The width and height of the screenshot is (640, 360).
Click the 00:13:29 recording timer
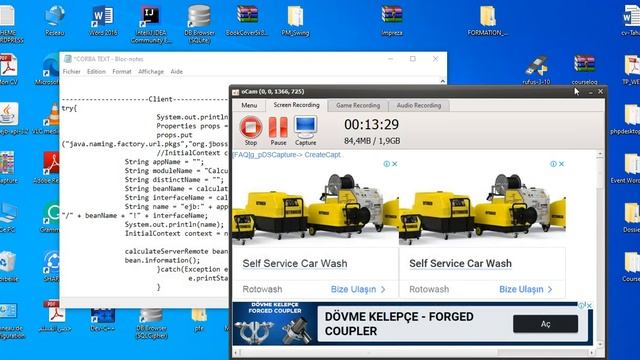point(371,124)
